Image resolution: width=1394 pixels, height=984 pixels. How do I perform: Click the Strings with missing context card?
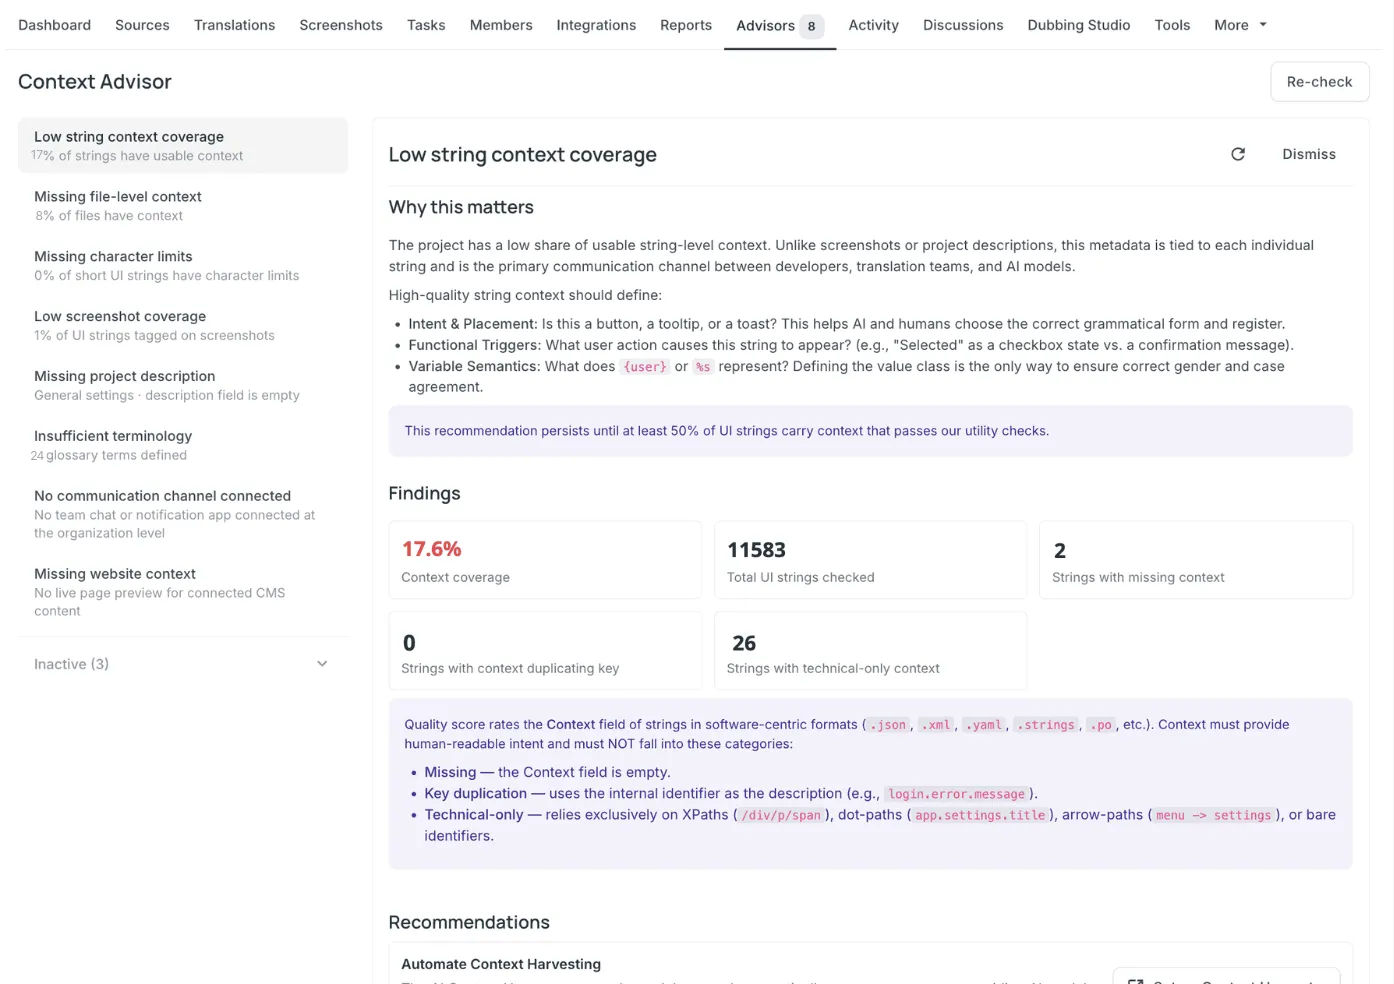point(1196,560)
